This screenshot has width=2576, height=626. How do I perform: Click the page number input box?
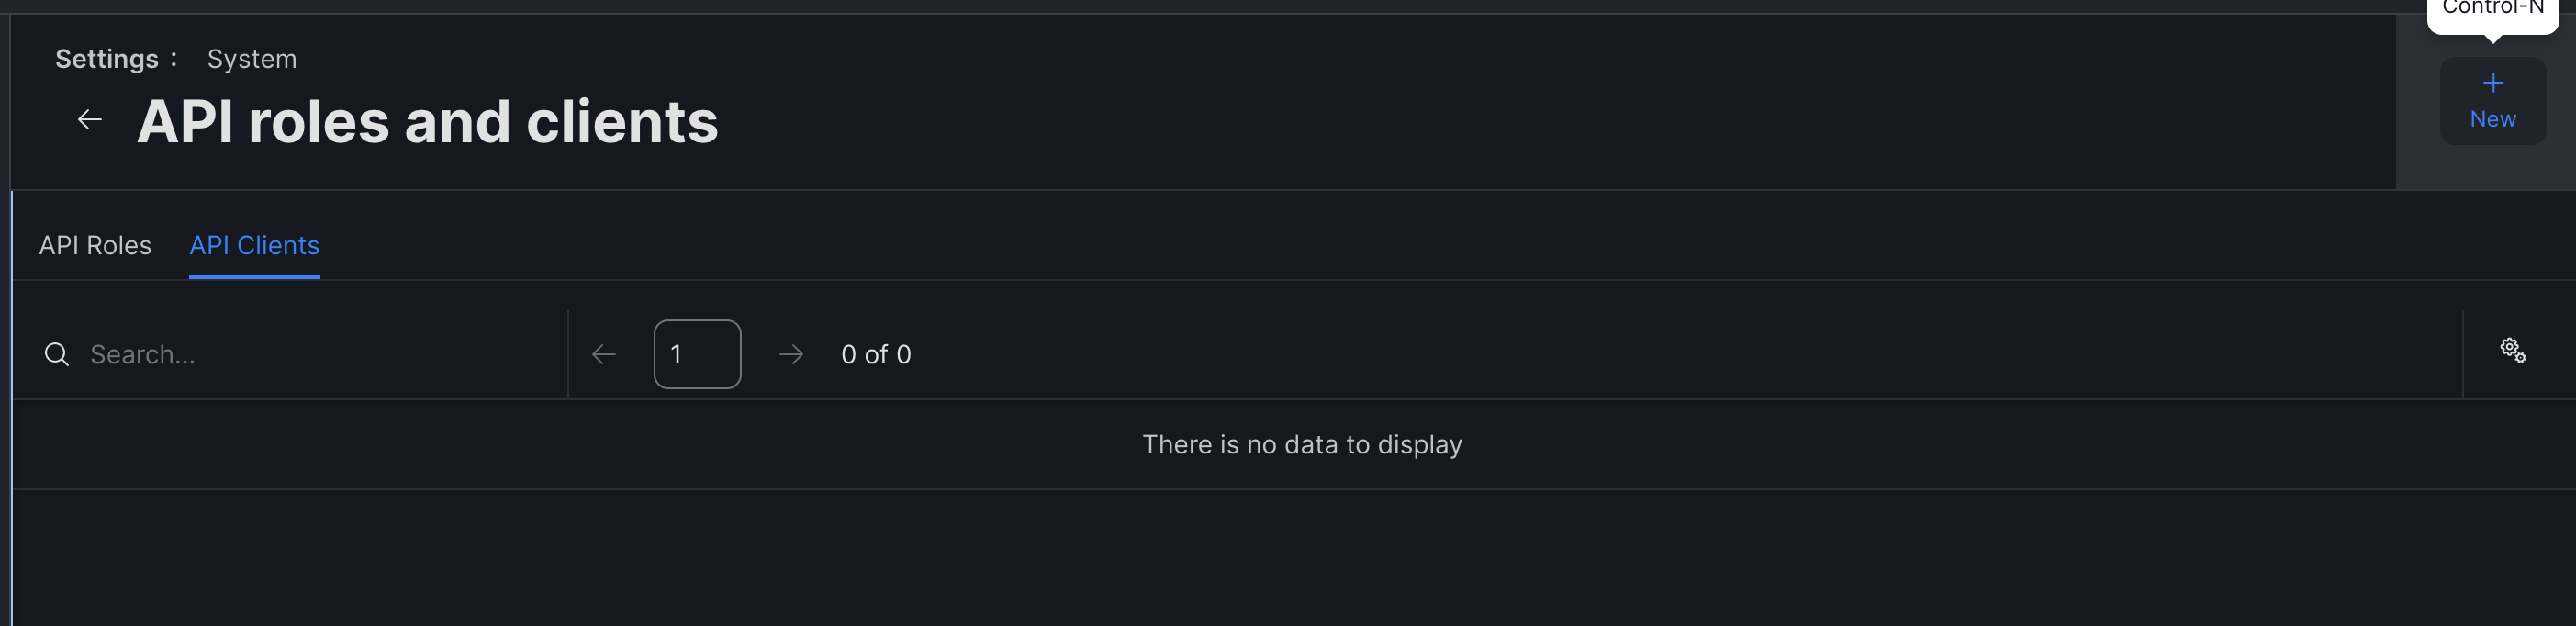[697, 355]
